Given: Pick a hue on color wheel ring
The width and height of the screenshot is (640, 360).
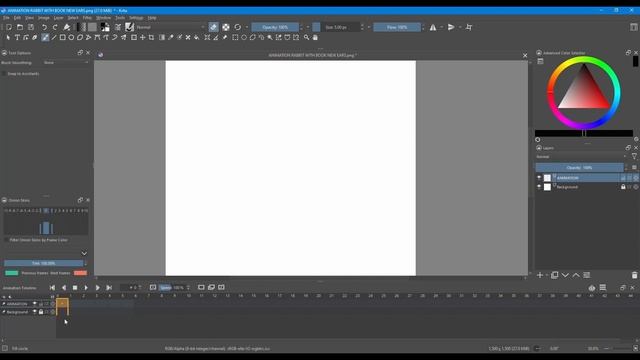Looking at the screenshot, I should [x=584, y=60].
